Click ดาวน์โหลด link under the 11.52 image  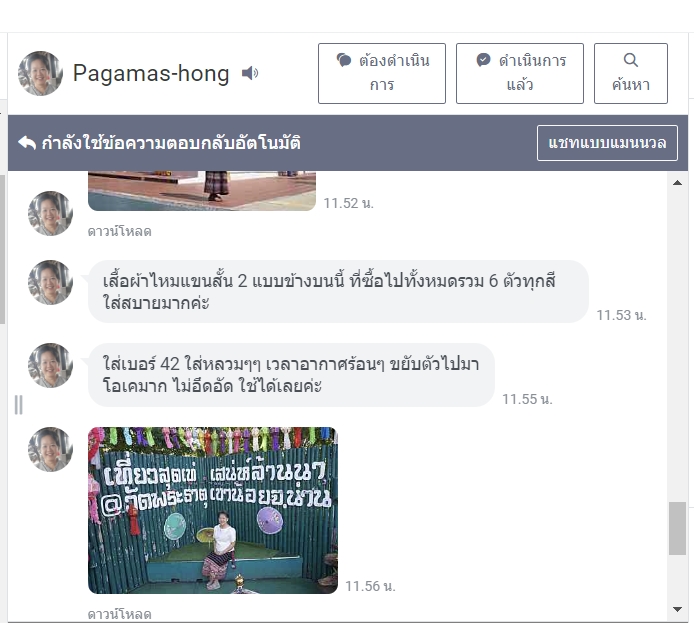120,231
